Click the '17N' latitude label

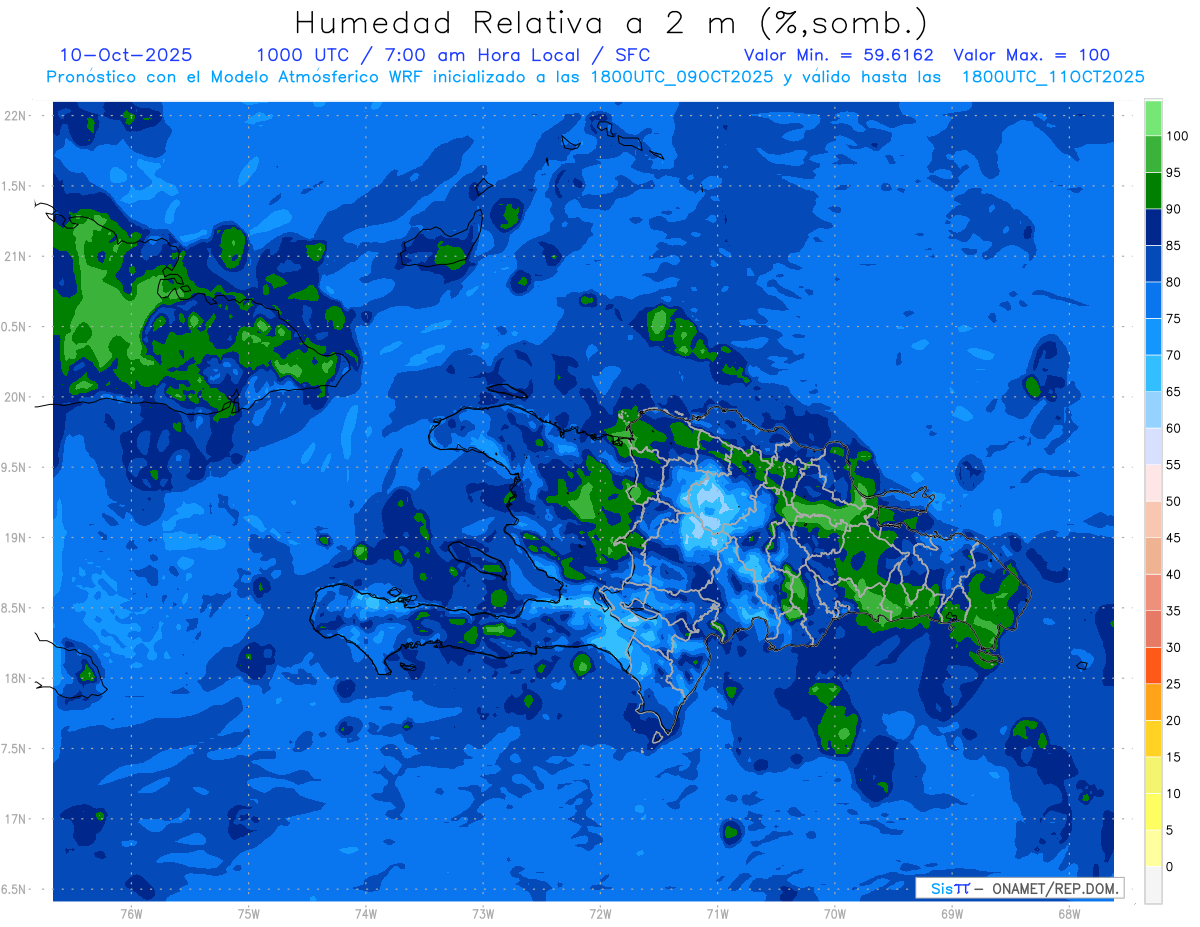tap(15, 819)
